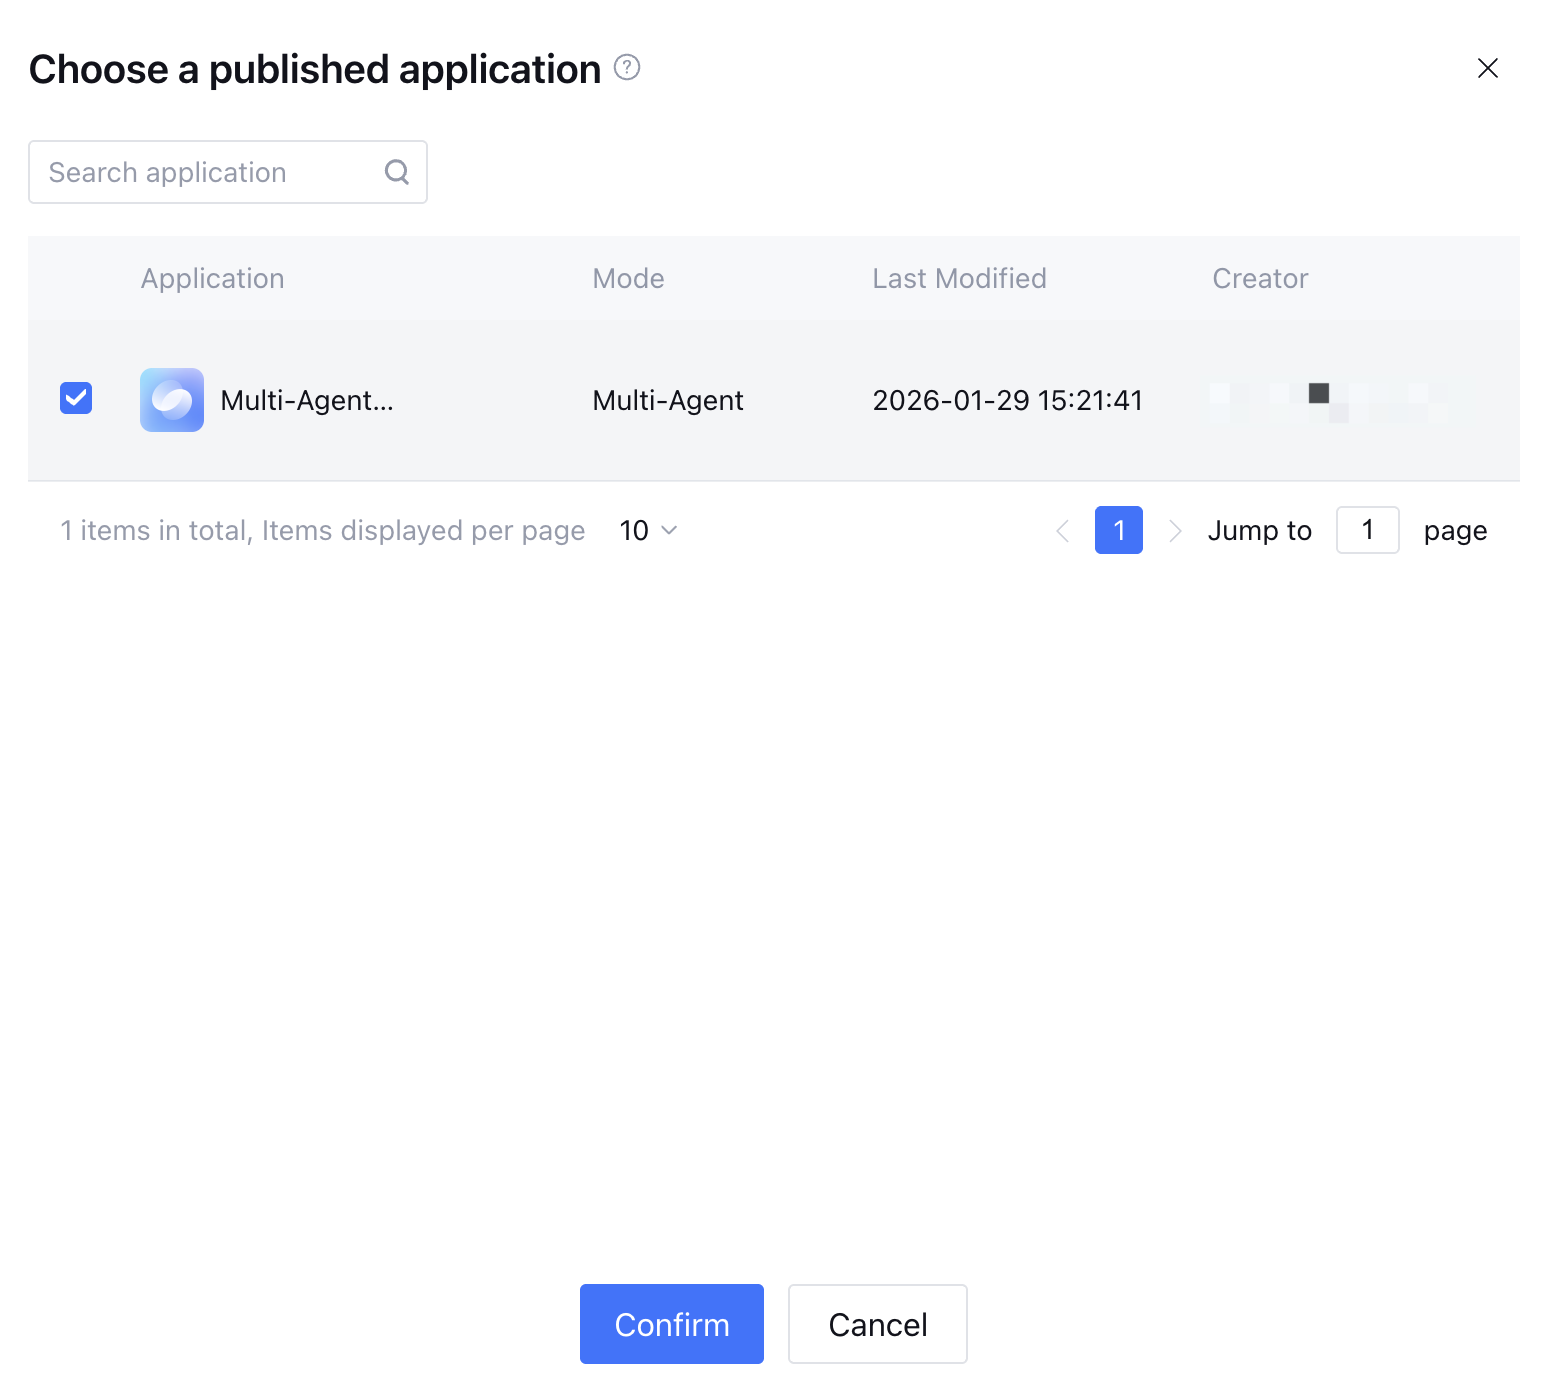Click the help question mark icon
Viewport: 1556px width, 1392px height.
click(x=627, y=68)
